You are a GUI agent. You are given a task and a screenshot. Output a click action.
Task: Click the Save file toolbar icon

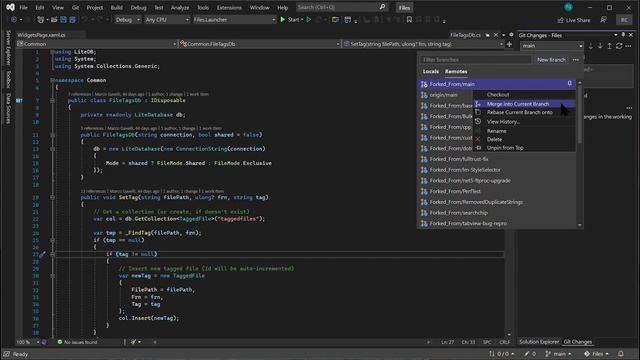pyautogui.click(x=63, y=19)
